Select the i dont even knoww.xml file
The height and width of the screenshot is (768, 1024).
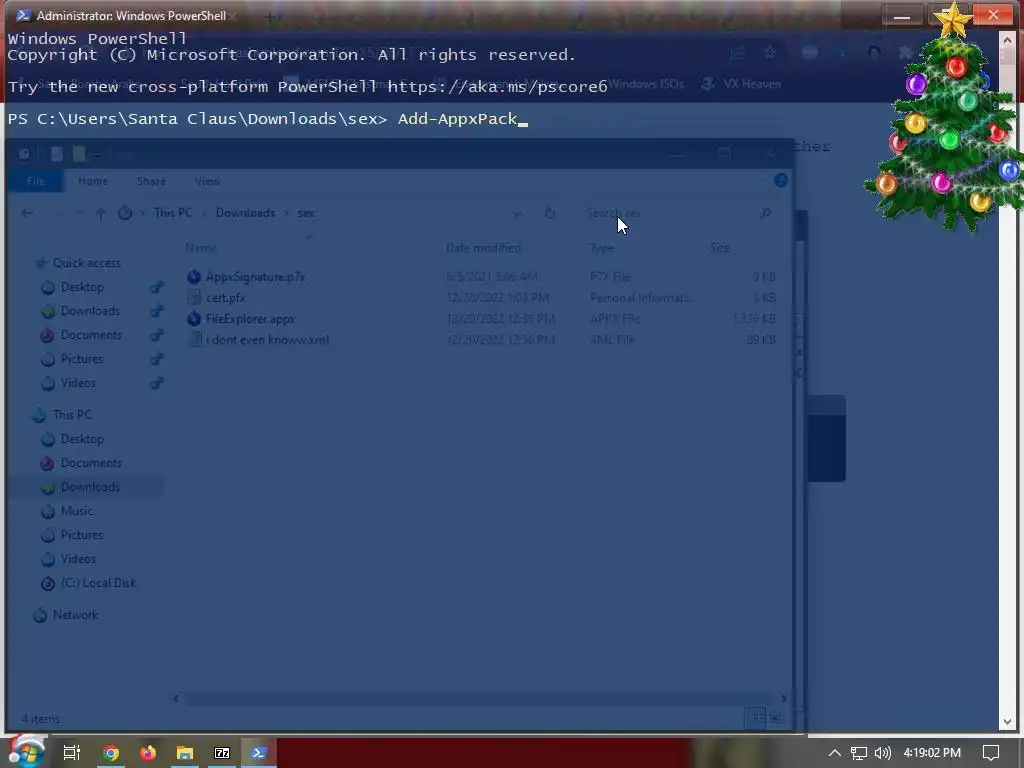point(268,340)
